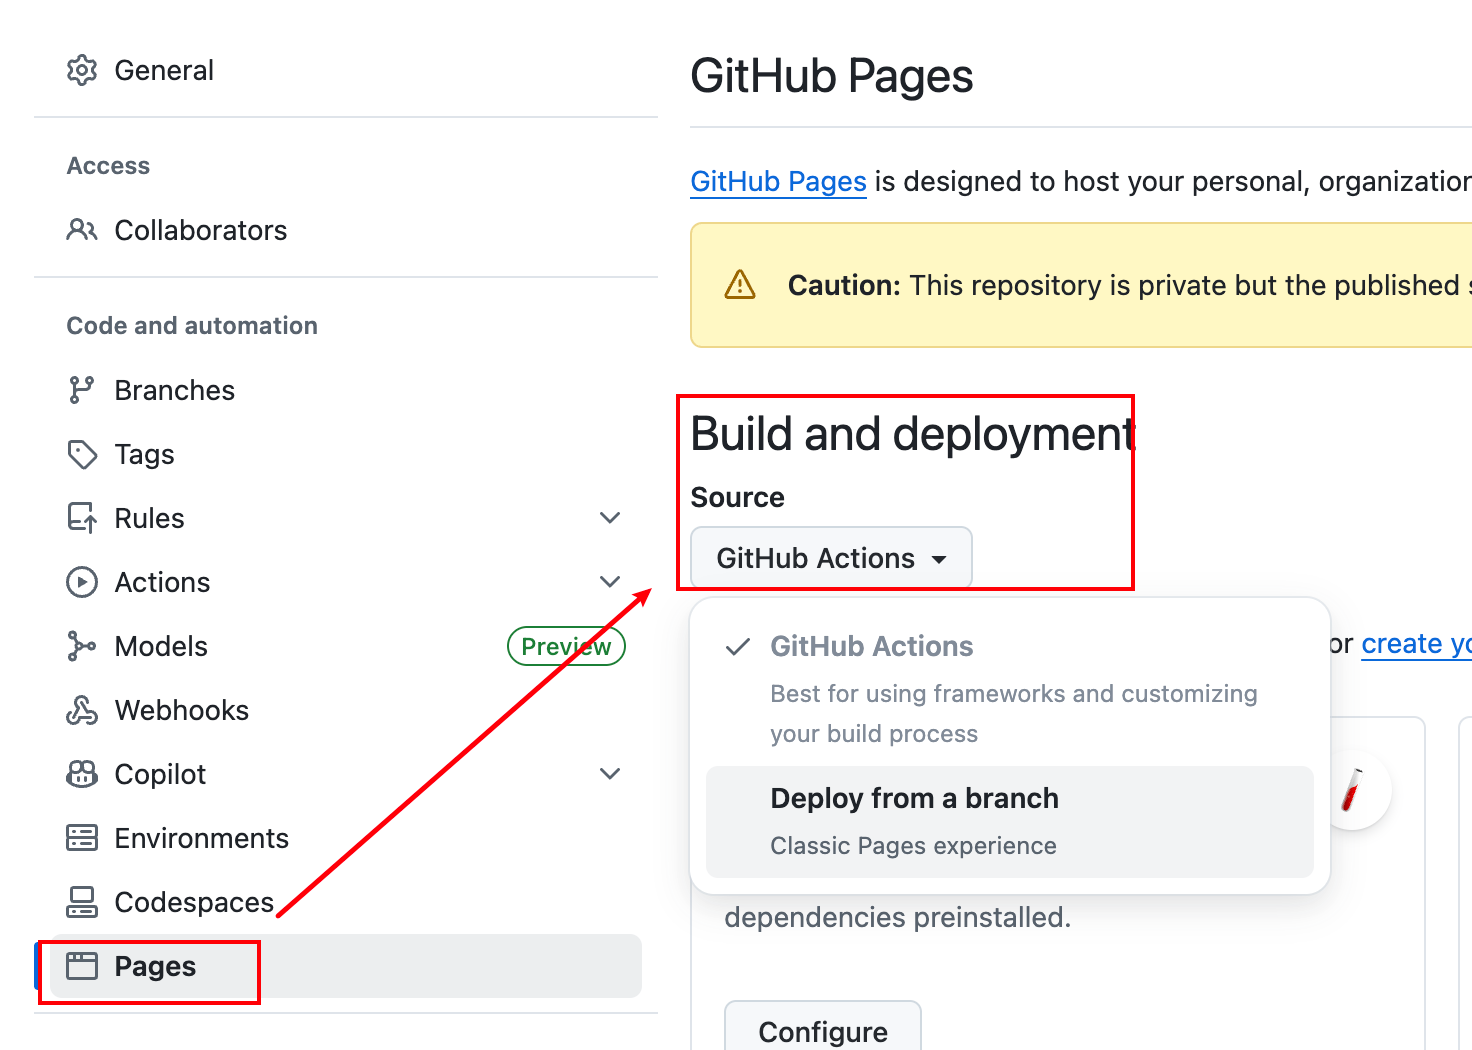Click the 'Classic Pages experience' description
1472x1050 pixels.
(913, 846)
